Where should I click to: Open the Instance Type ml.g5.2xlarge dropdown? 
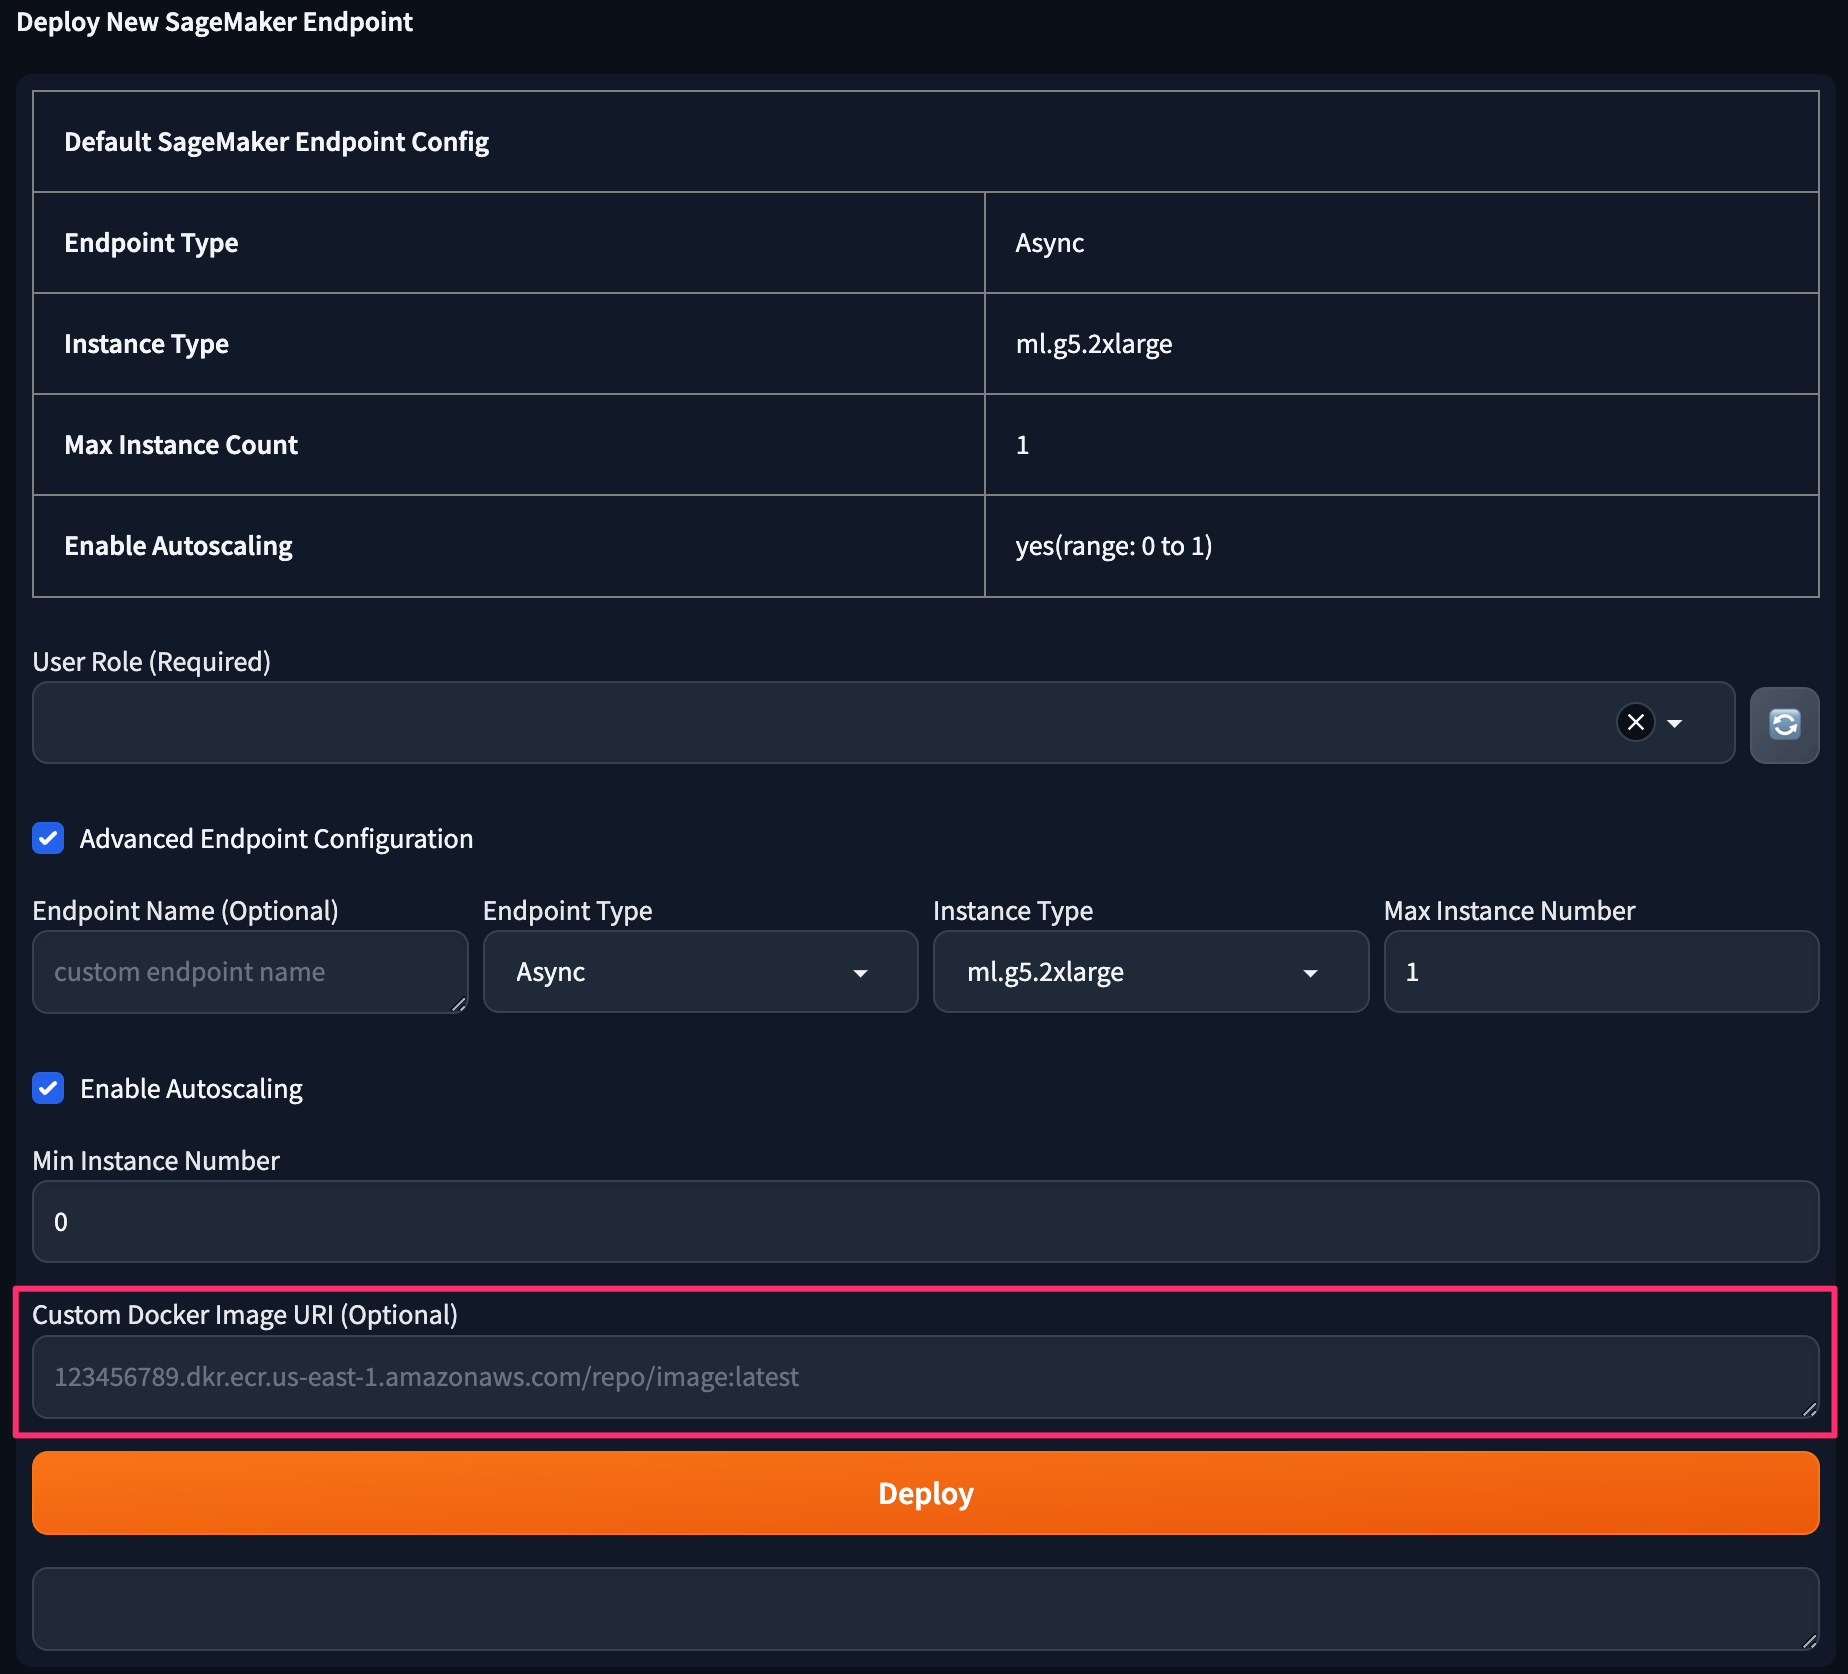(1150, 972)
